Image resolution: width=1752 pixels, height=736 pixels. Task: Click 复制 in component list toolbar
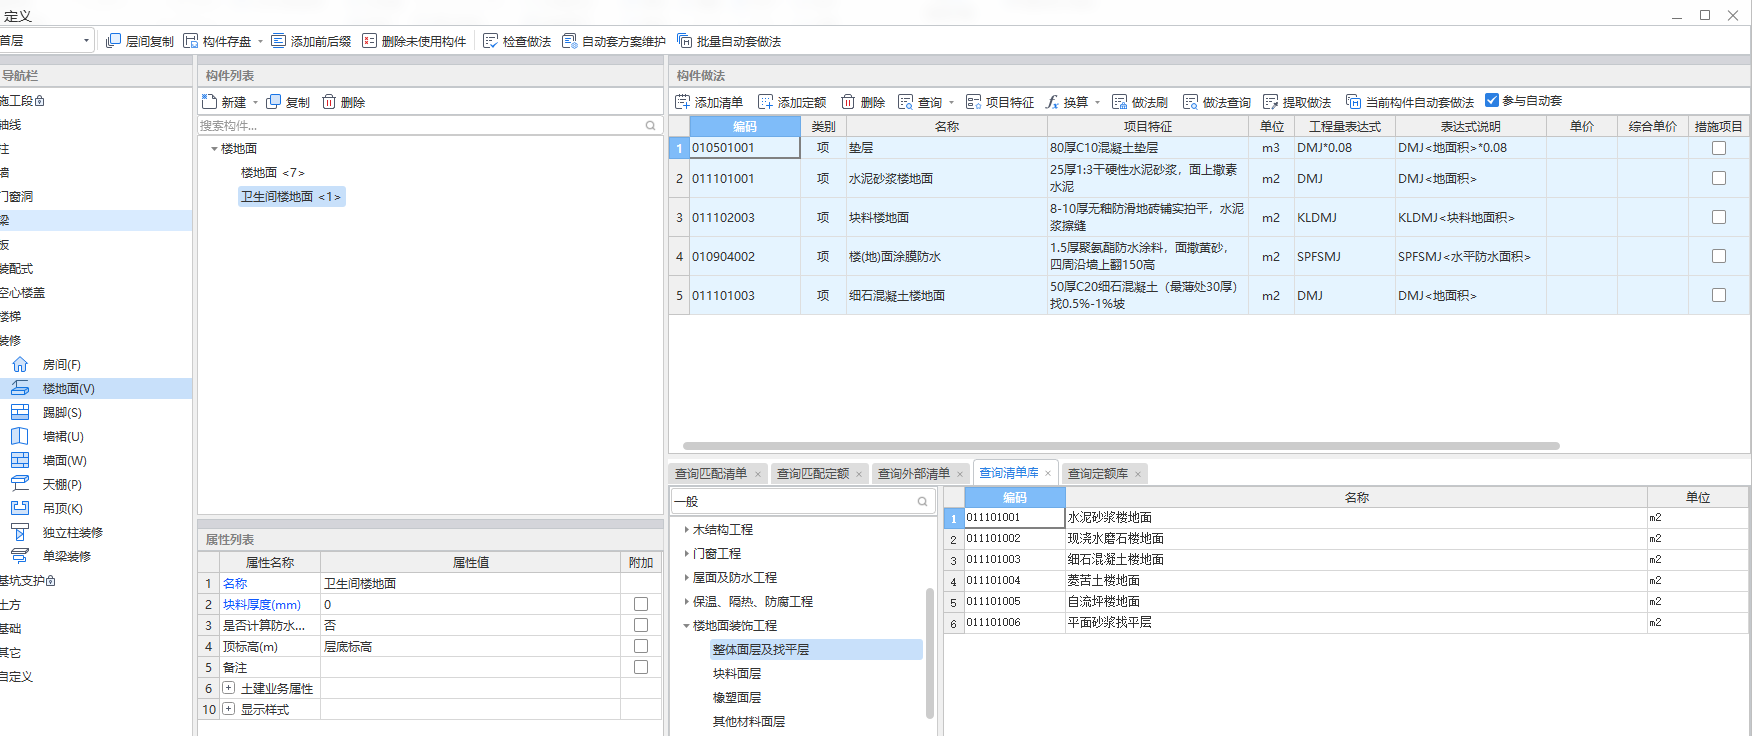(288, 102)
